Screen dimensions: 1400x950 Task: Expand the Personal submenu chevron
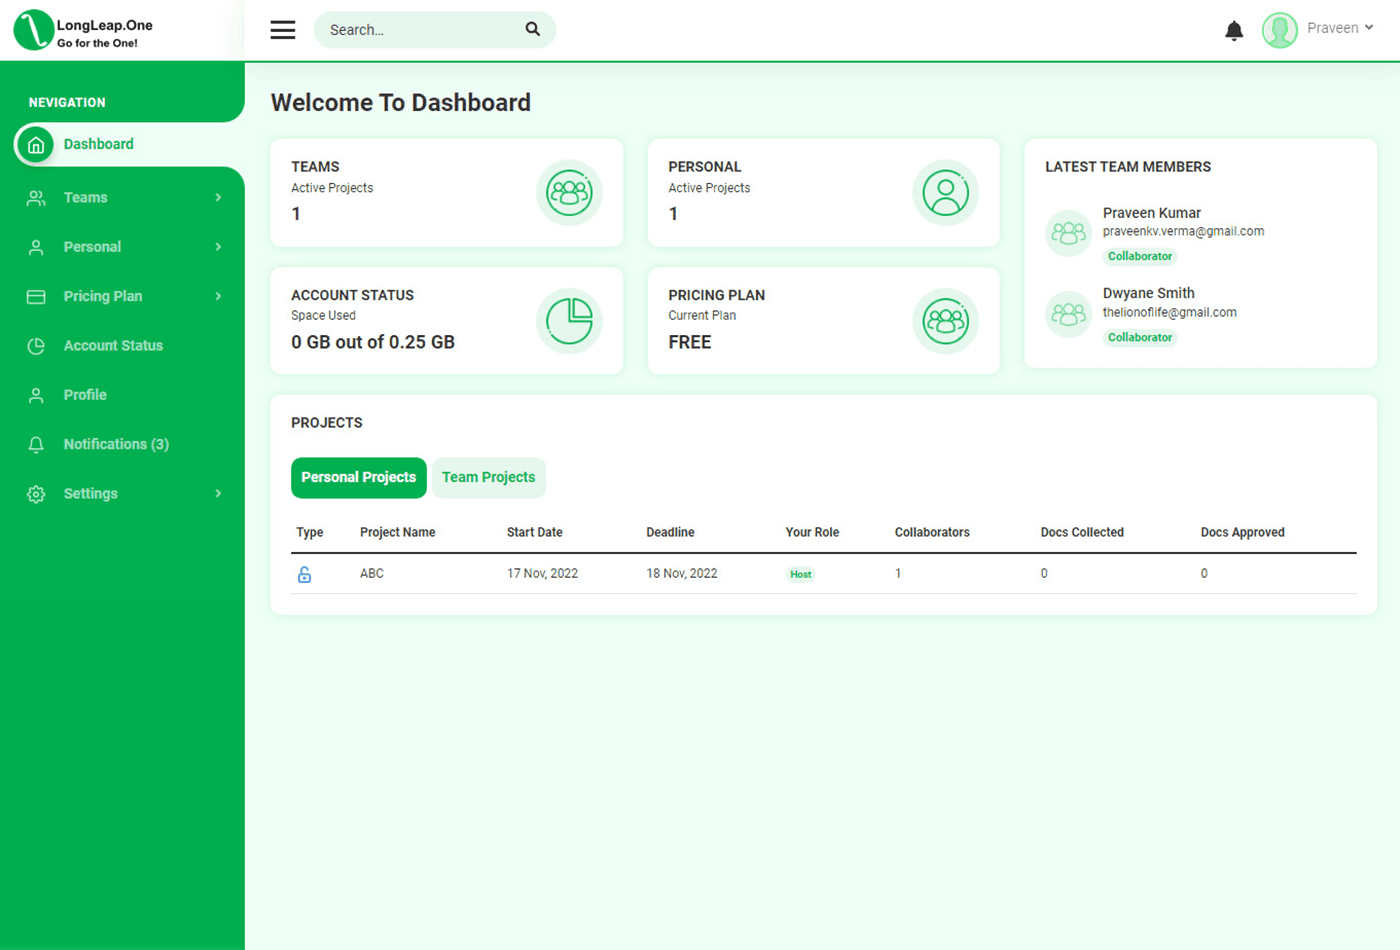[x=218, y=247]
